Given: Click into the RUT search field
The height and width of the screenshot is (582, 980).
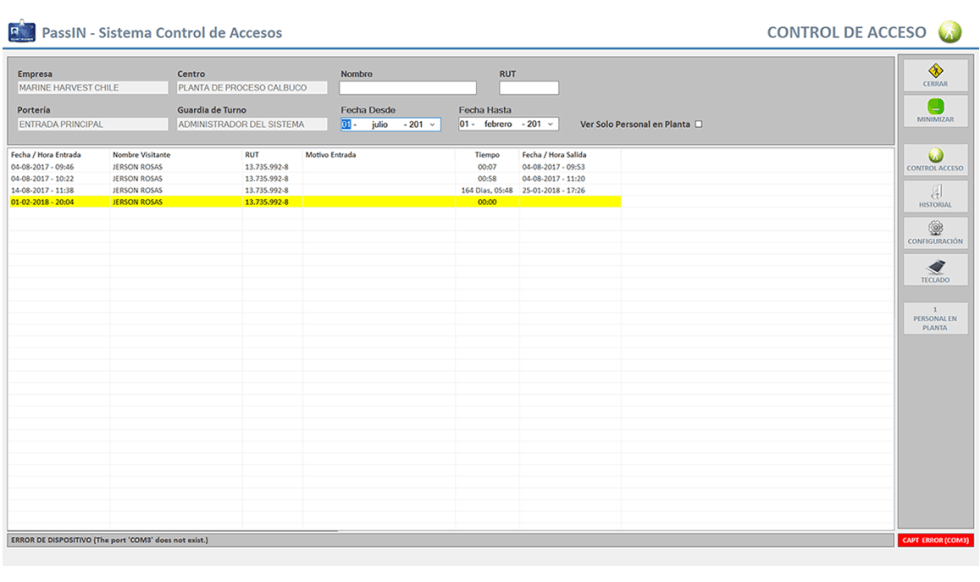Looking at the screenshot, I should [528, 88].
